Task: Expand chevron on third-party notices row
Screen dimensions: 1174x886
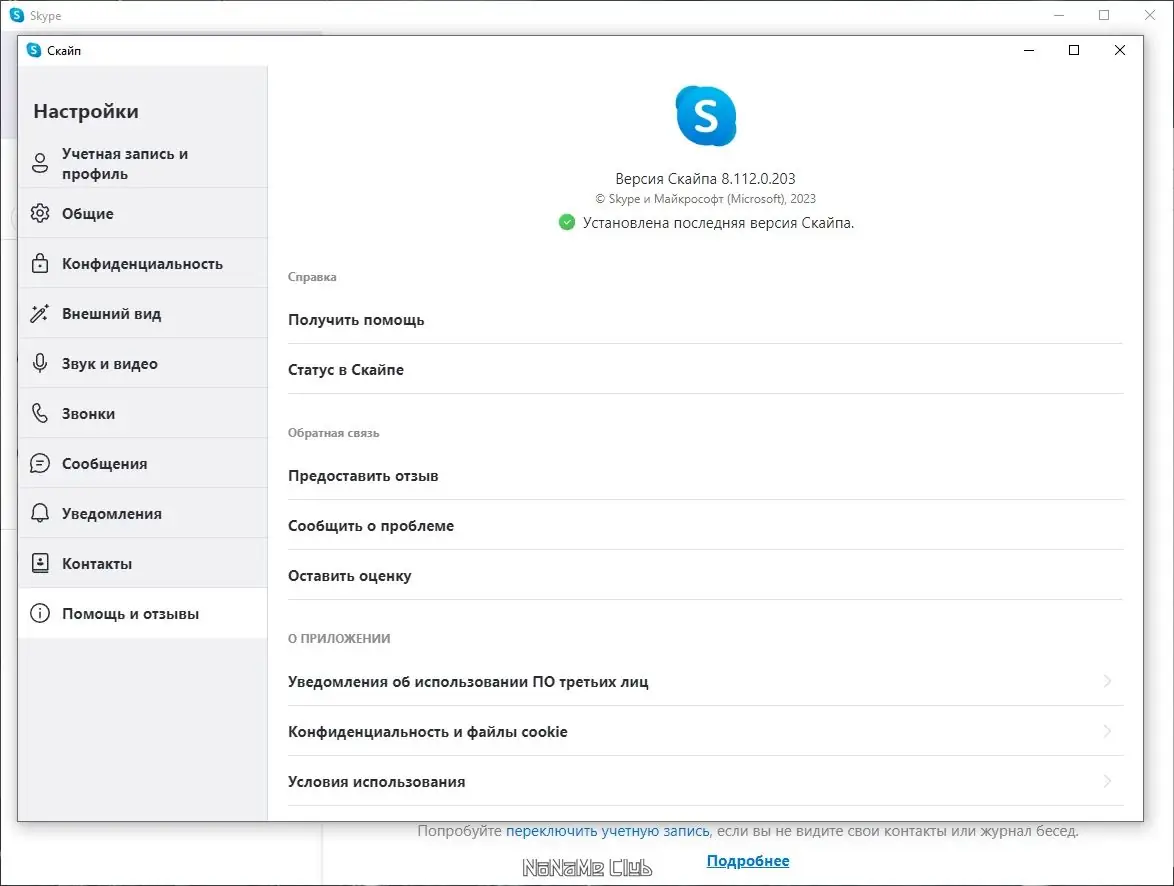Action: (1107, 682)
